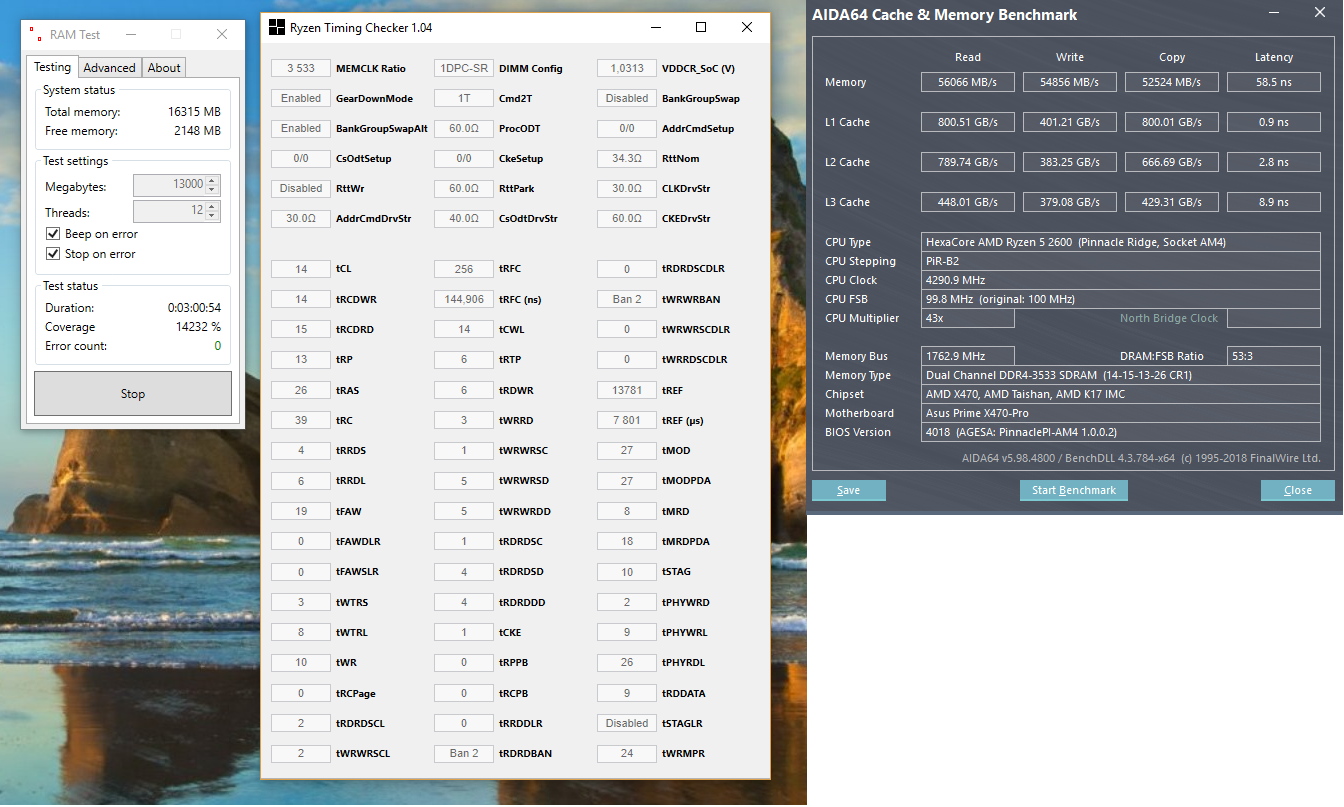
Task: Click the BankGroupSwap Disabled field
Action: pos(627,98)
